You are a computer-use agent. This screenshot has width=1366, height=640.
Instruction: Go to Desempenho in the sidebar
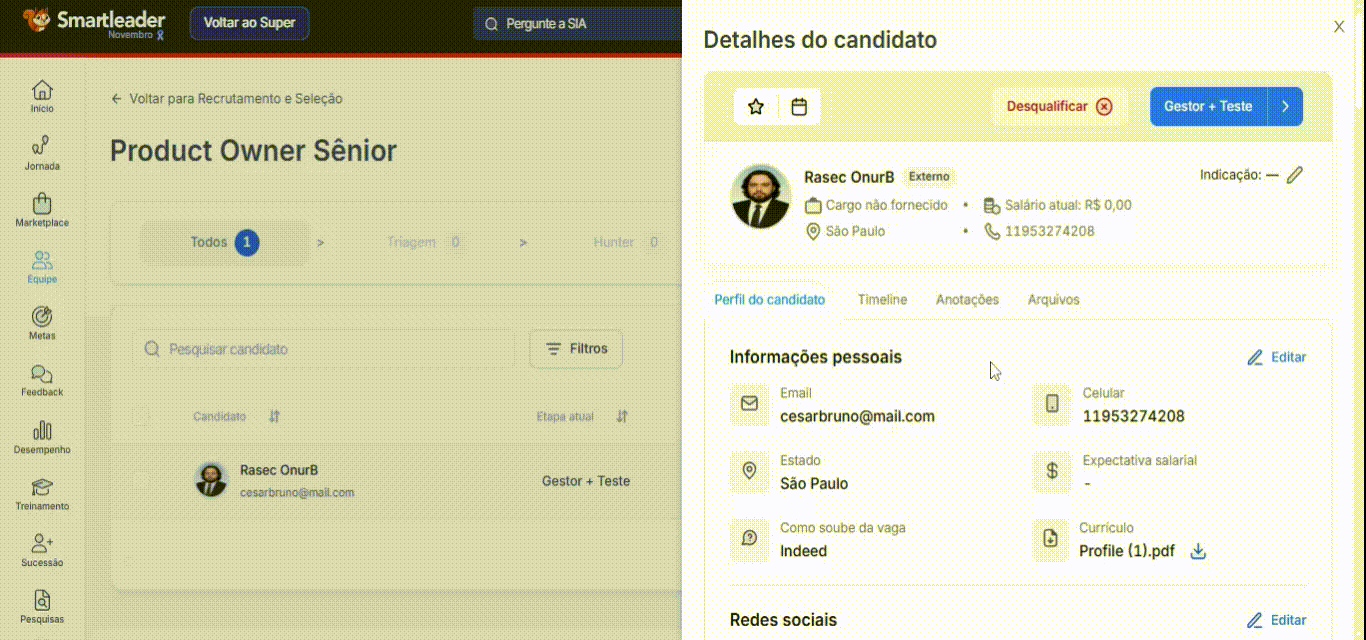(42, 437)
